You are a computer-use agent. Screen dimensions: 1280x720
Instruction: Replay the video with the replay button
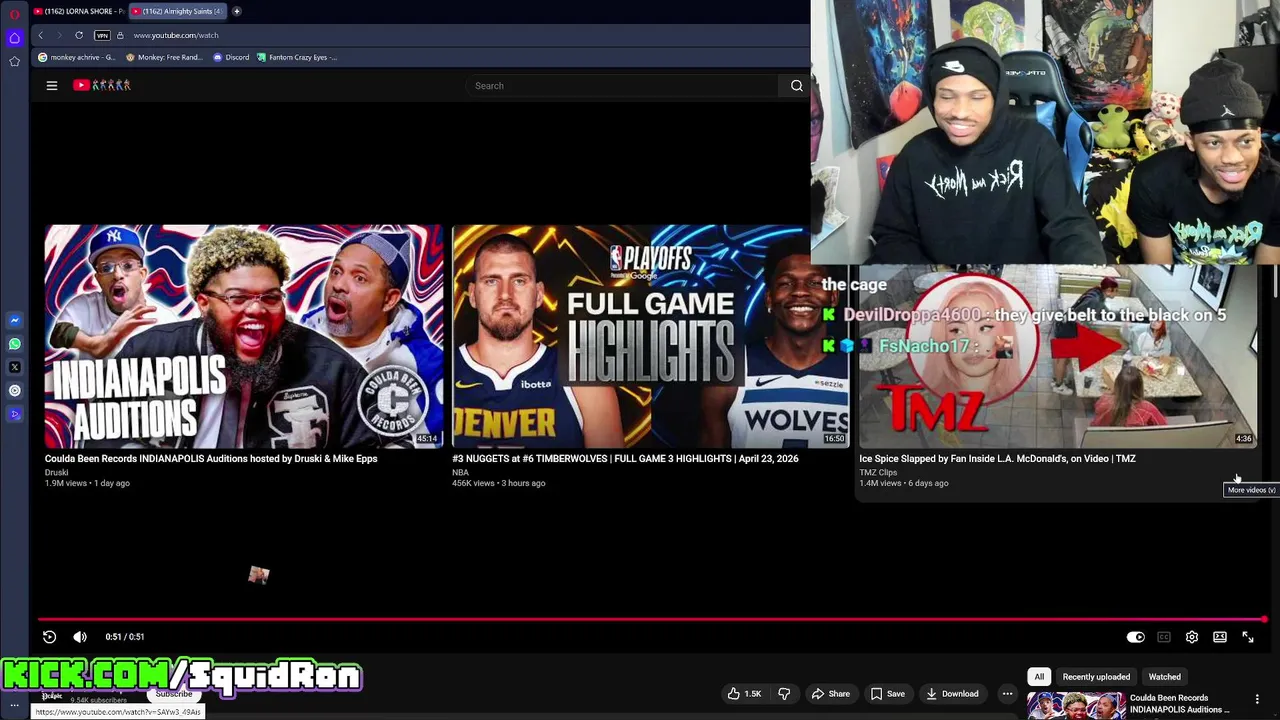point(49,637)
